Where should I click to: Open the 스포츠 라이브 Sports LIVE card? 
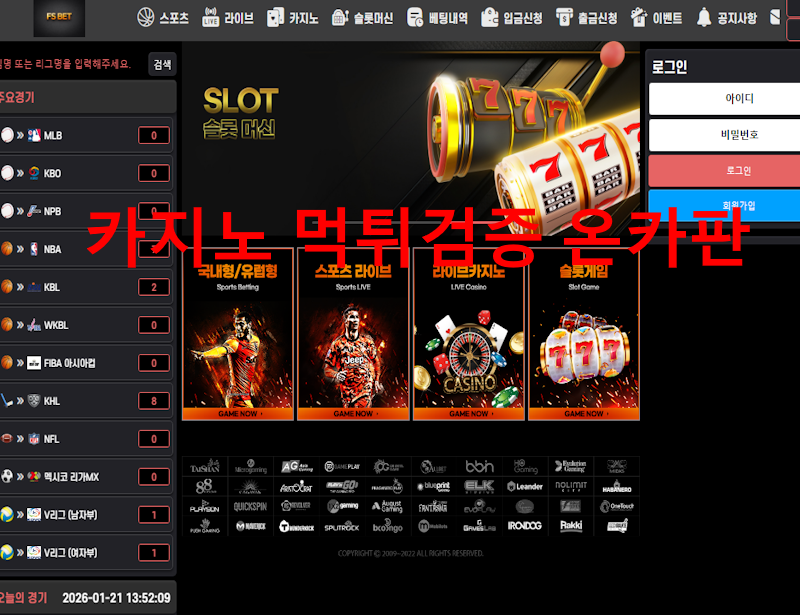[353, 334]
